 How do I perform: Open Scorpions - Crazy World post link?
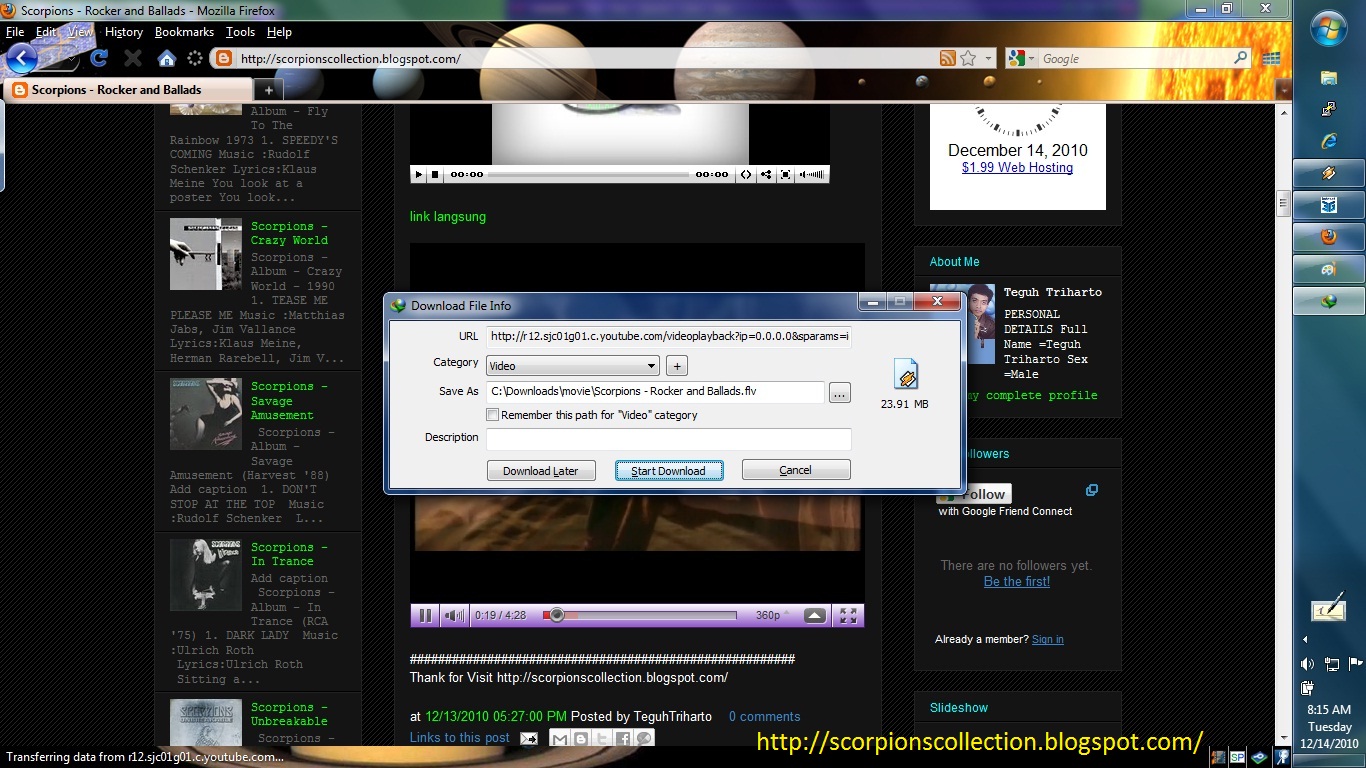pyautogui.click(x=289, y=233)
